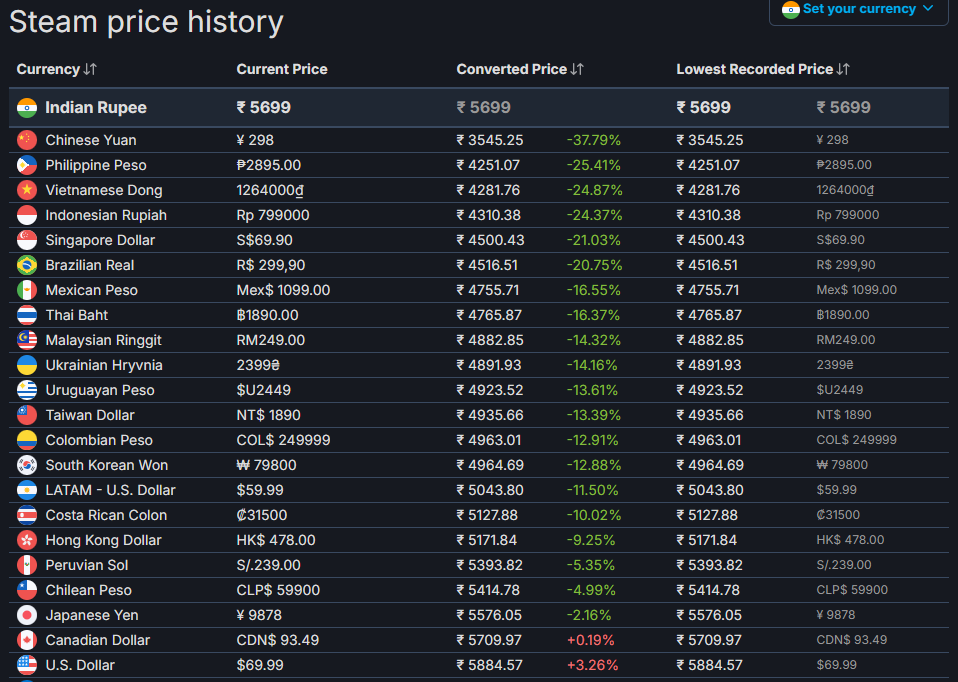Click the Mexican Peso currency name
The height and width of the screenshot is (682, 958).
[92, 290]
